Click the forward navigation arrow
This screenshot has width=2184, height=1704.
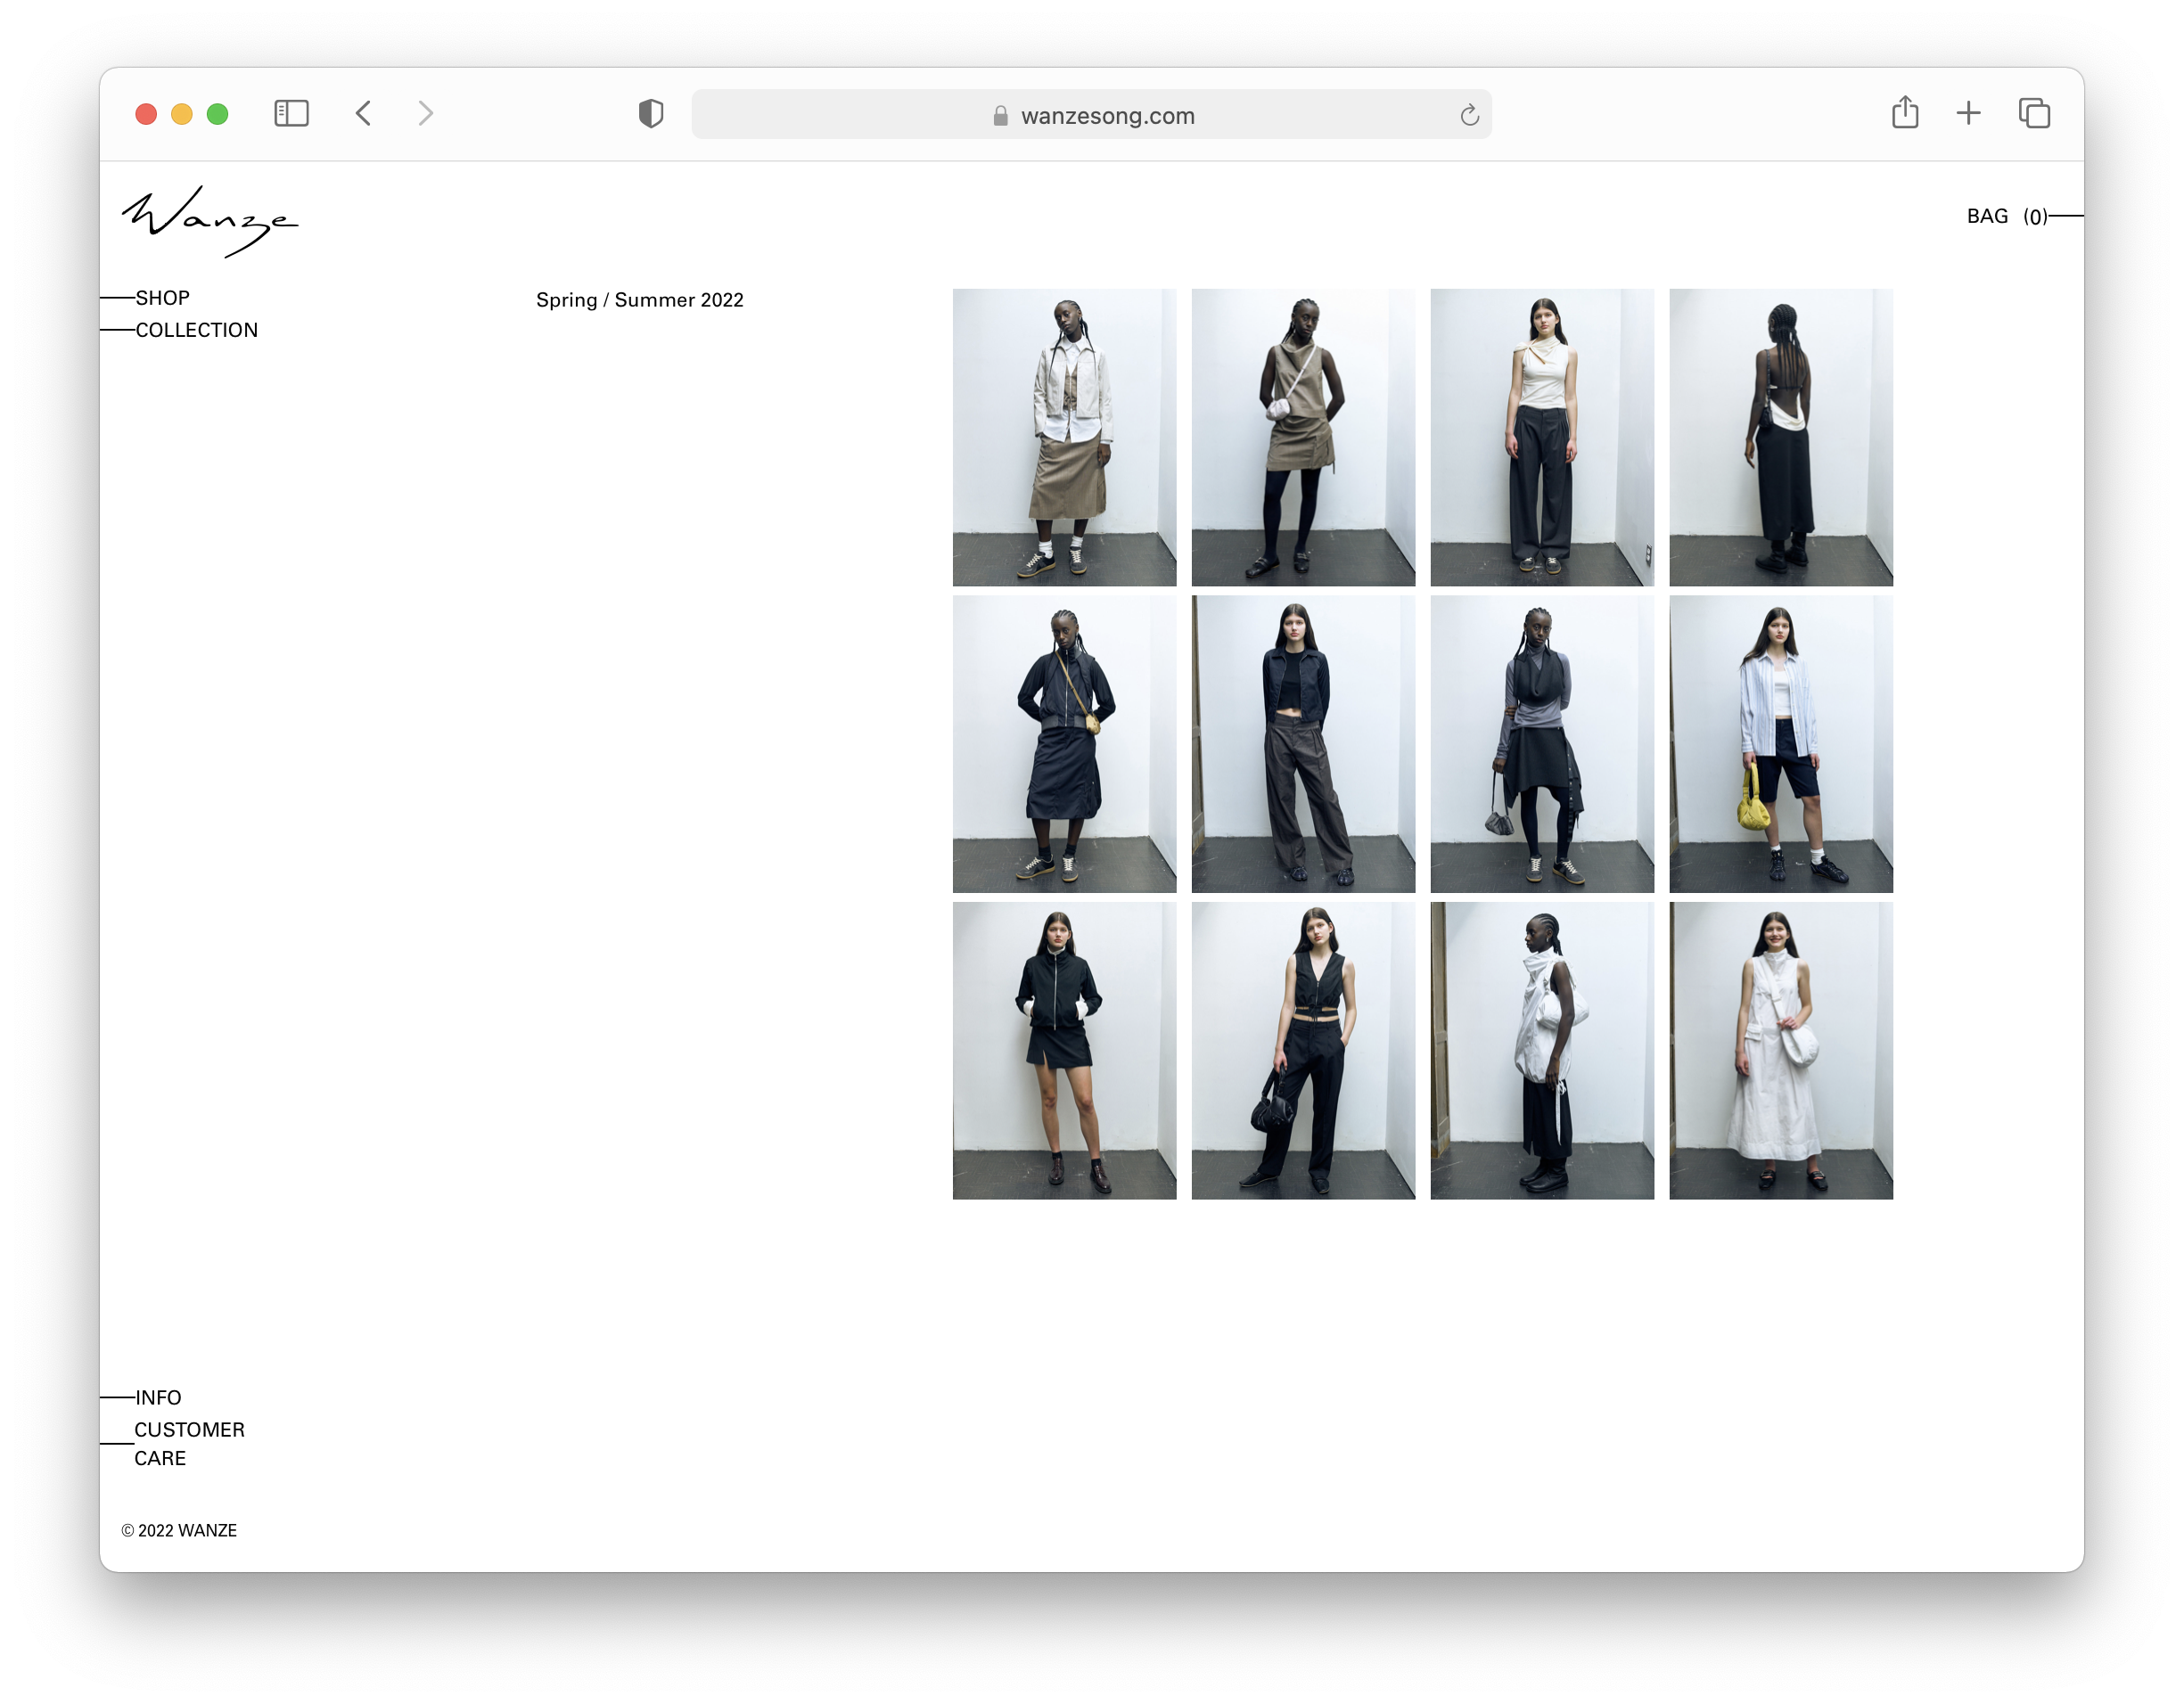click(426, 113)
